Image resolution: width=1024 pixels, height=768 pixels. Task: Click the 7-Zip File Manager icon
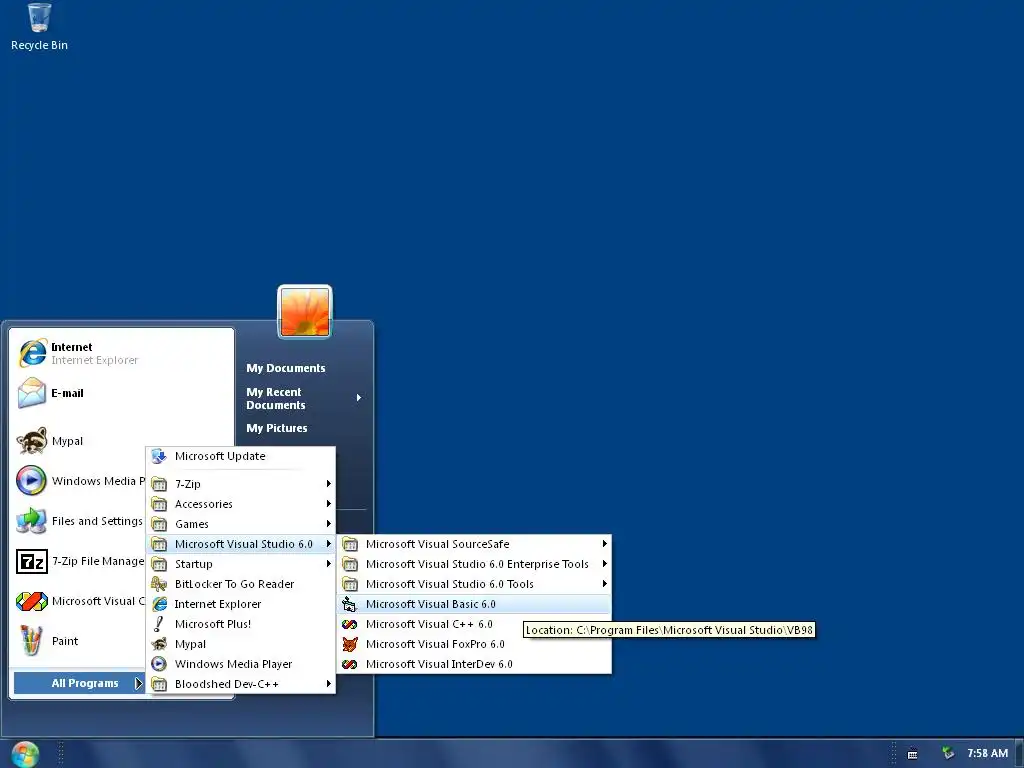[x=32, y=561]
